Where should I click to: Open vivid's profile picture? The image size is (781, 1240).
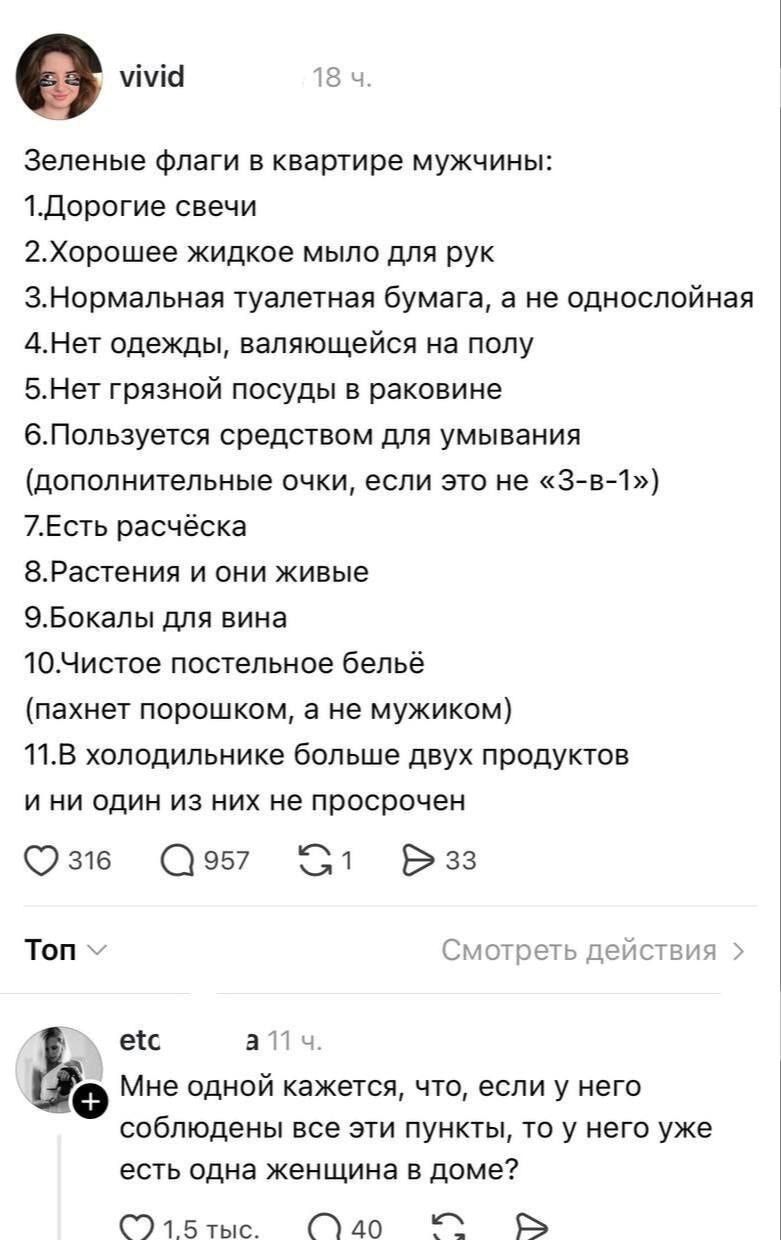[60, 74]
